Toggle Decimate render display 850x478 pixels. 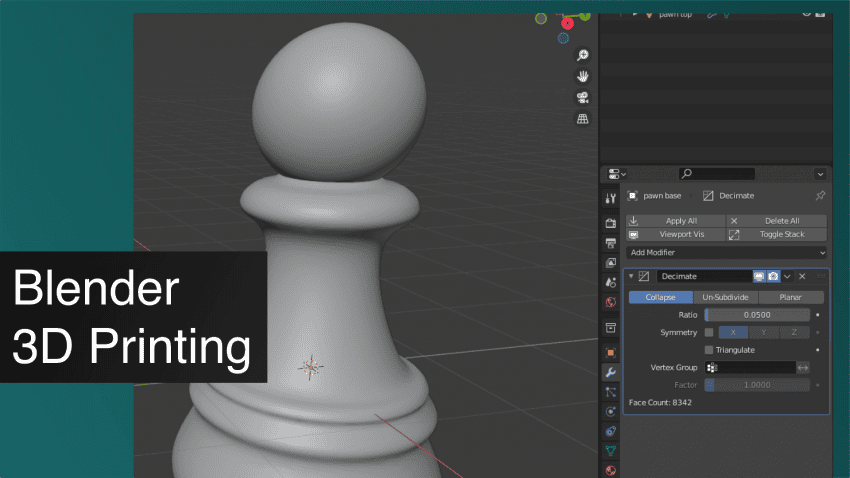pyautogui.click(x=773, y=276)
